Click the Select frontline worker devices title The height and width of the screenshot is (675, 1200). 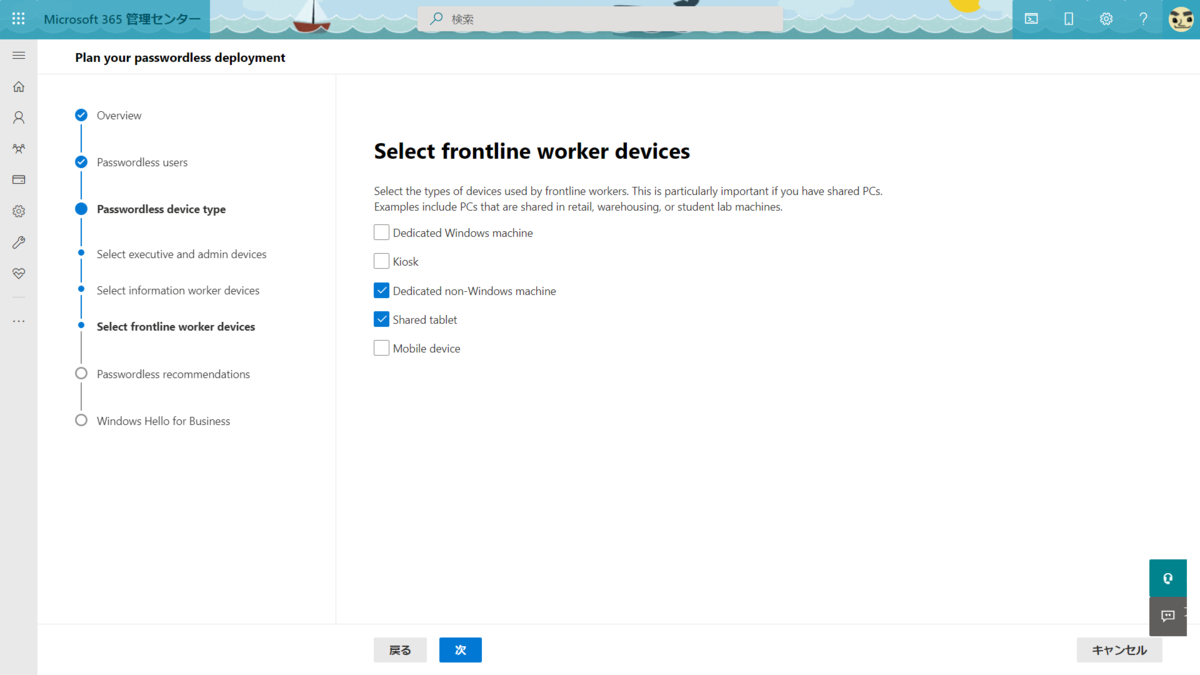[532, 151]
